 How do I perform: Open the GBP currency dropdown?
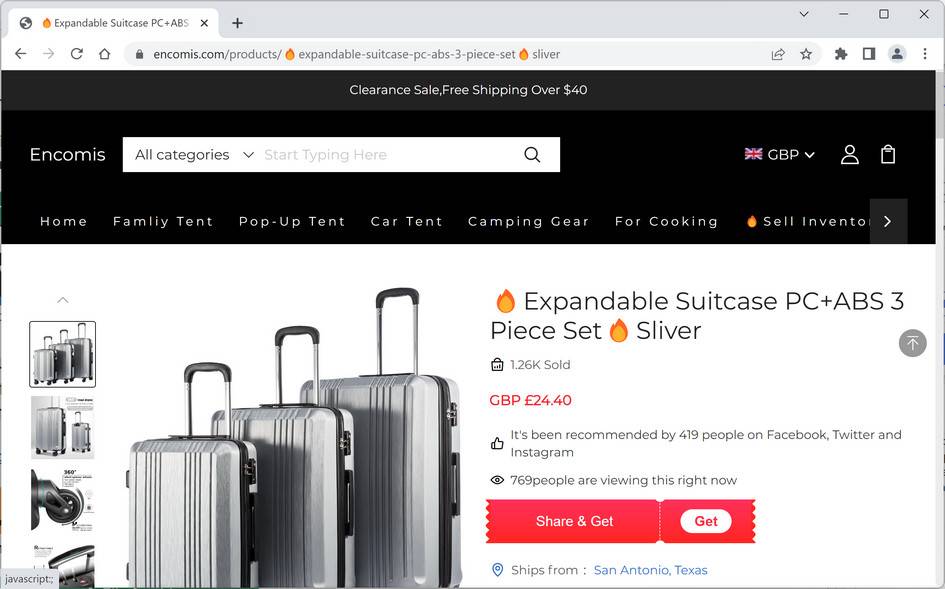click(780, 154)
